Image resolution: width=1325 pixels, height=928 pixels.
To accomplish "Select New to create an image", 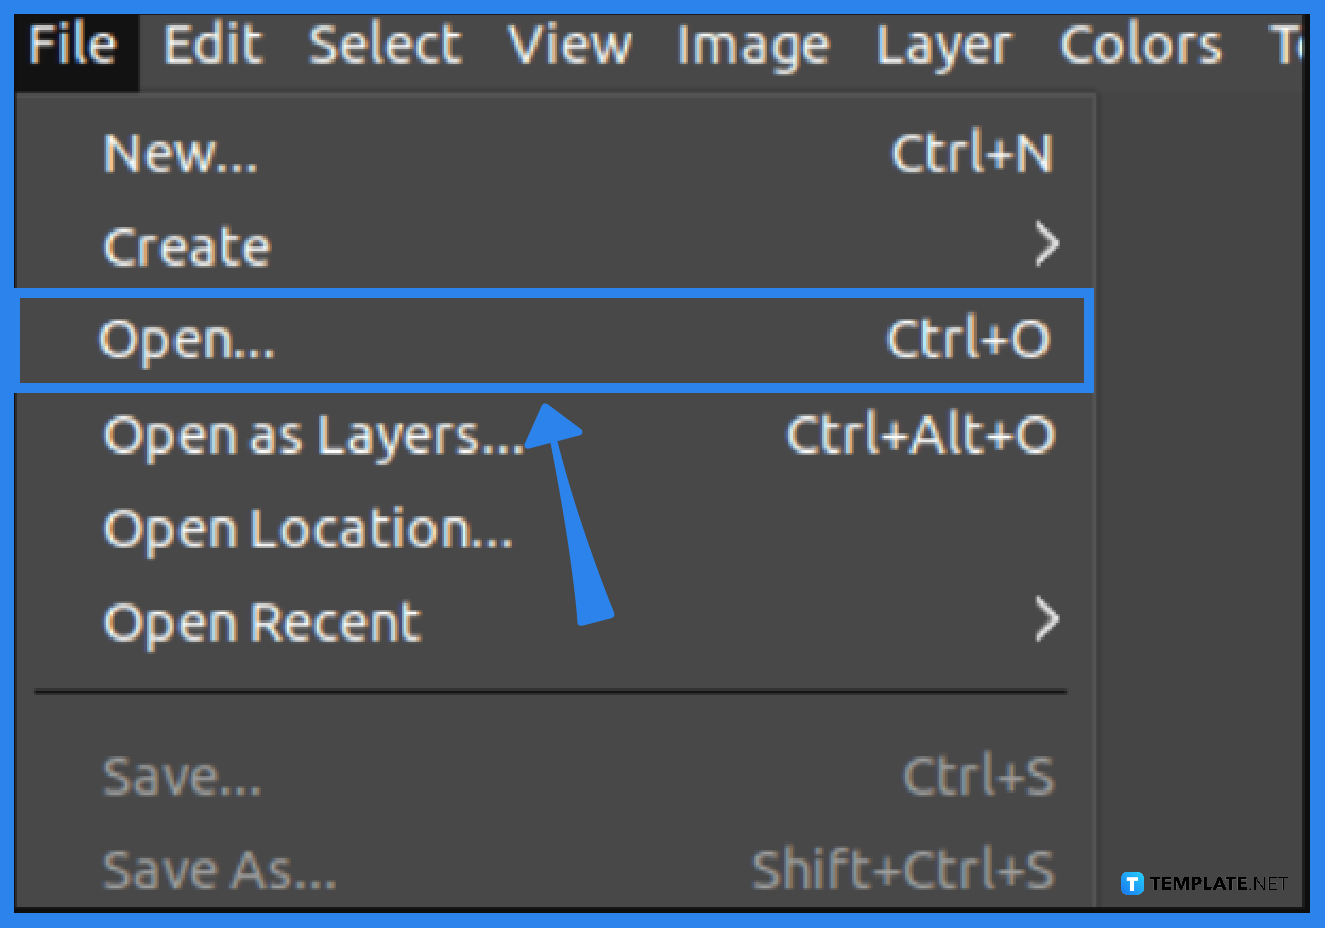I will click(x=180, y=153).
